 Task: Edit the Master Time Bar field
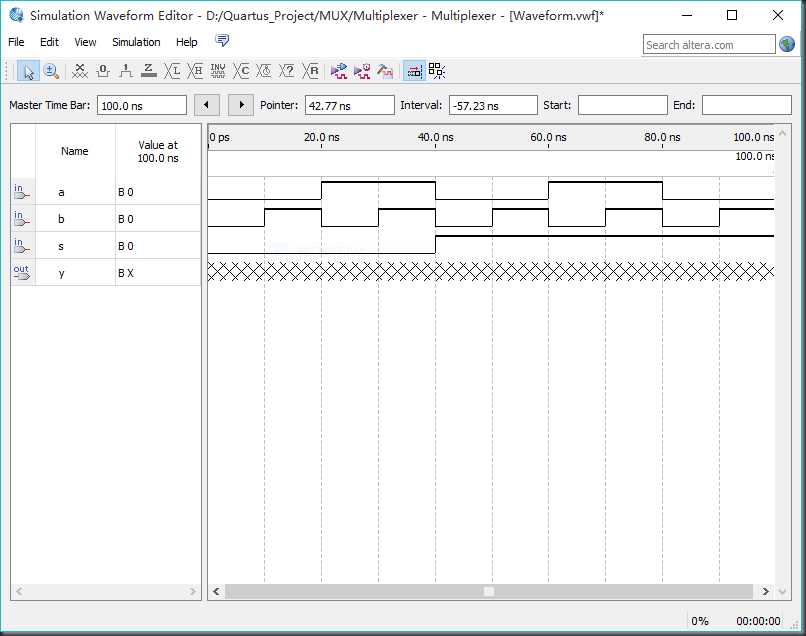point(142,105)
